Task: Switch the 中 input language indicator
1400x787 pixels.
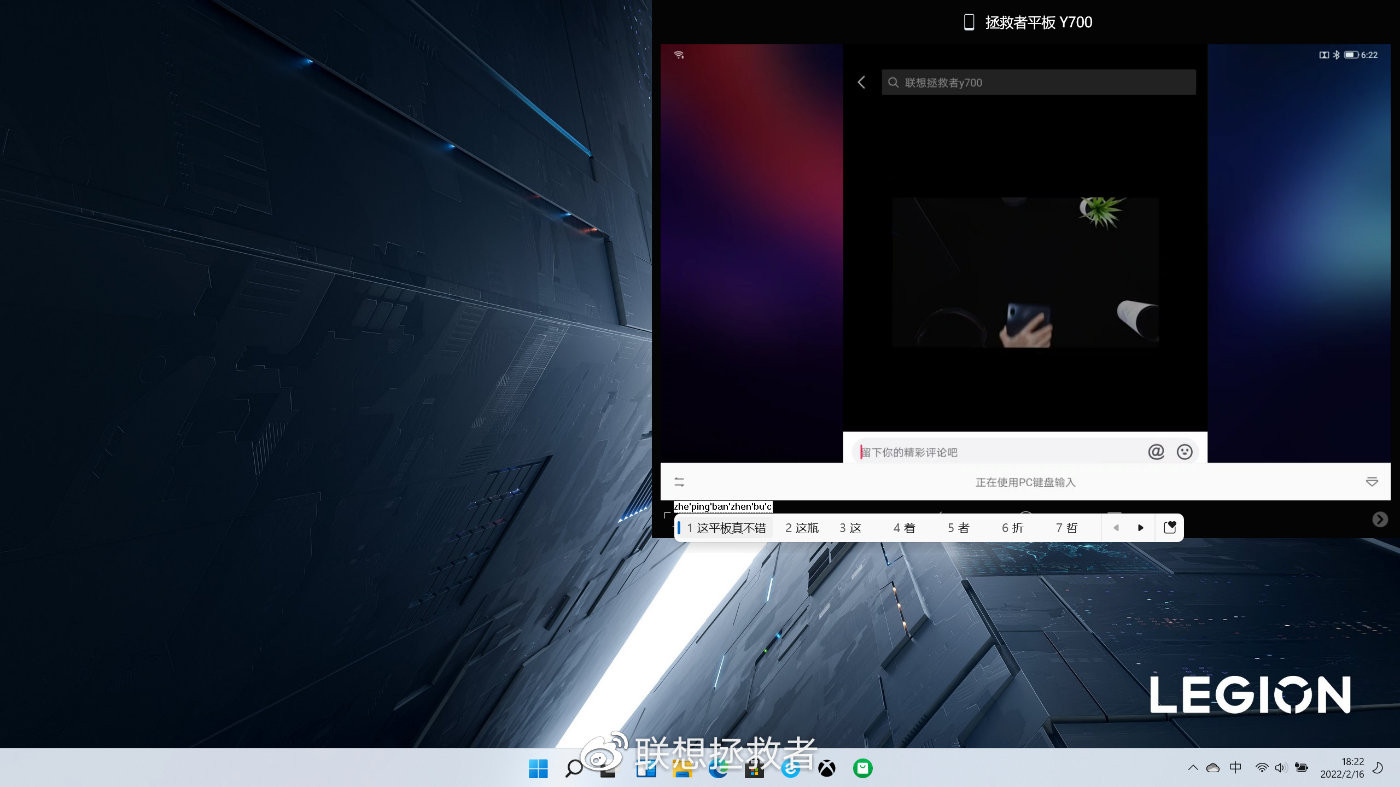Action: pyautogui.click(x=1236, y=768)
